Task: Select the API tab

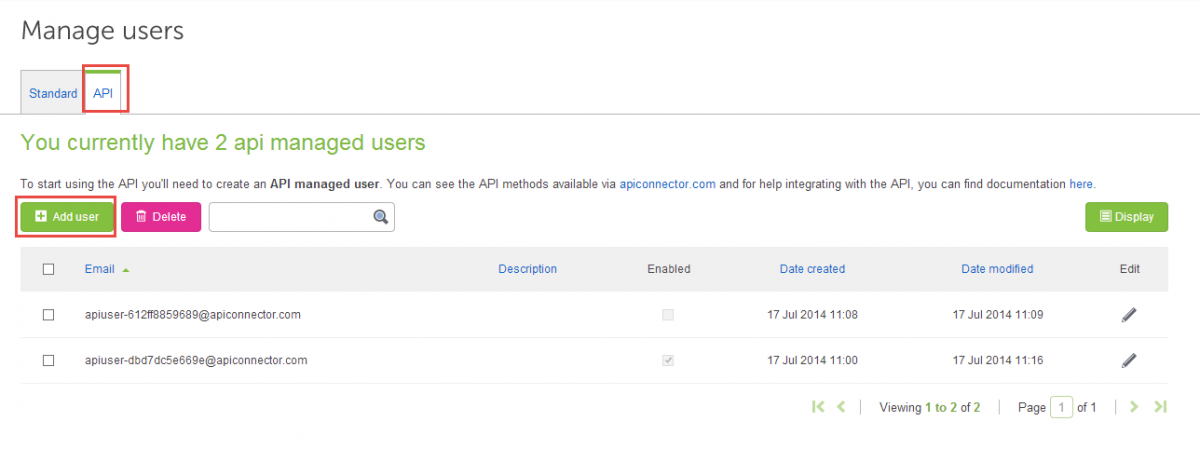Action: point(104,93)
